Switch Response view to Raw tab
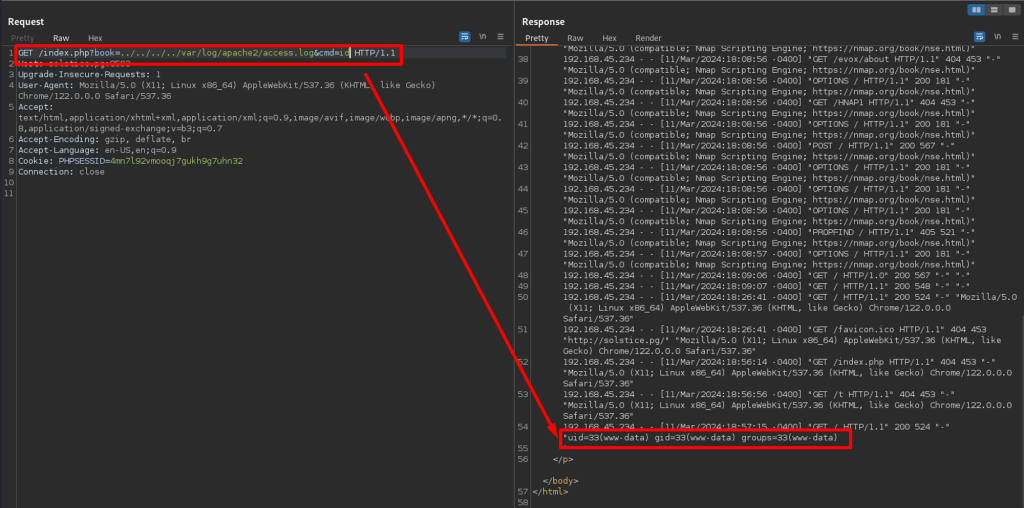 pos(575,38)
